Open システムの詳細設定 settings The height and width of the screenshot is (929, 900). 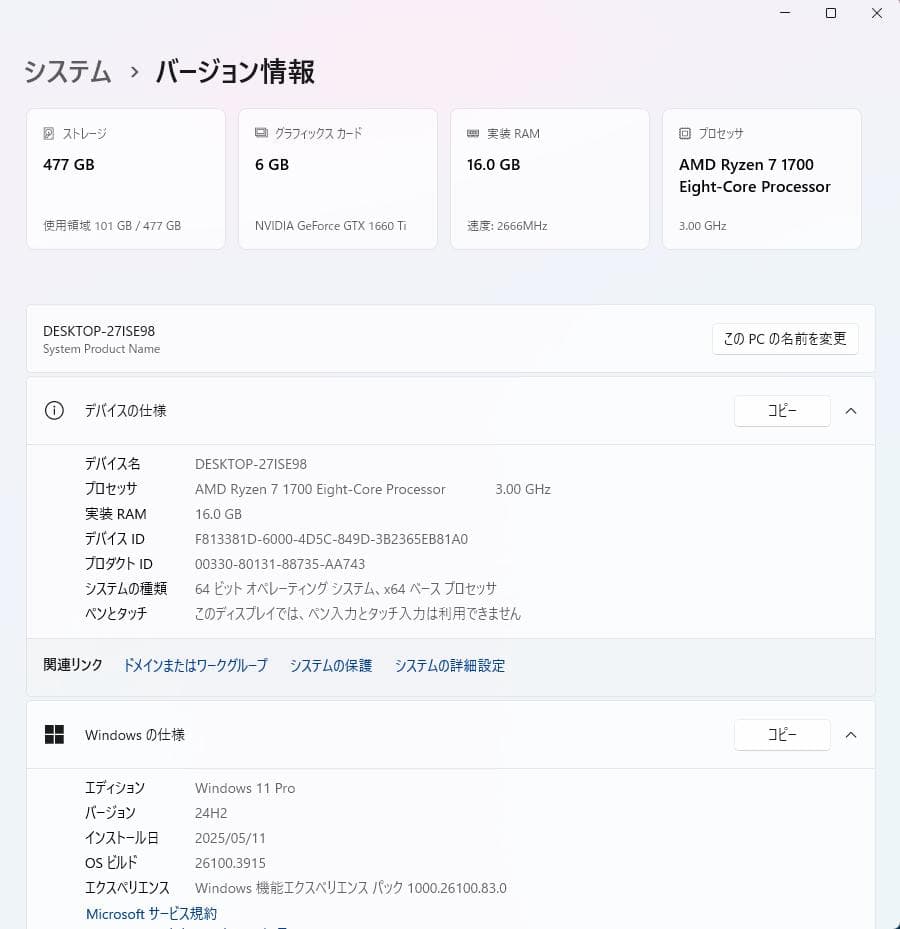point(450,665)
